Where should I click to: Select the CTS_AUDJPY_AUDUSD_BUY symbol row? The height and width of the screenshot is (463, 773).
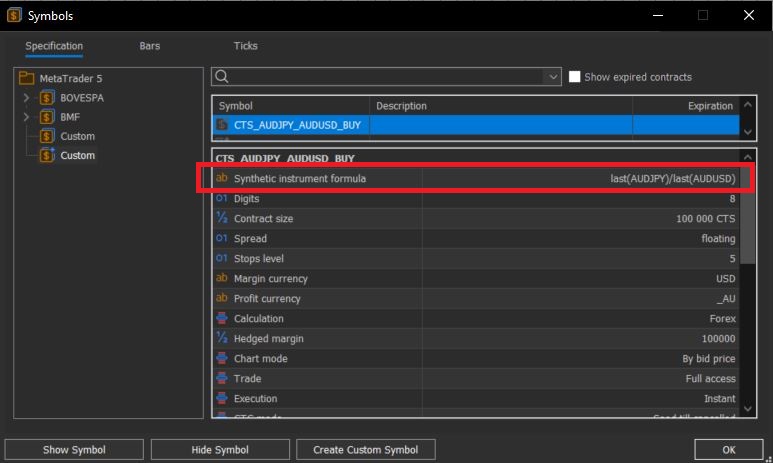(x=476, y=125)
